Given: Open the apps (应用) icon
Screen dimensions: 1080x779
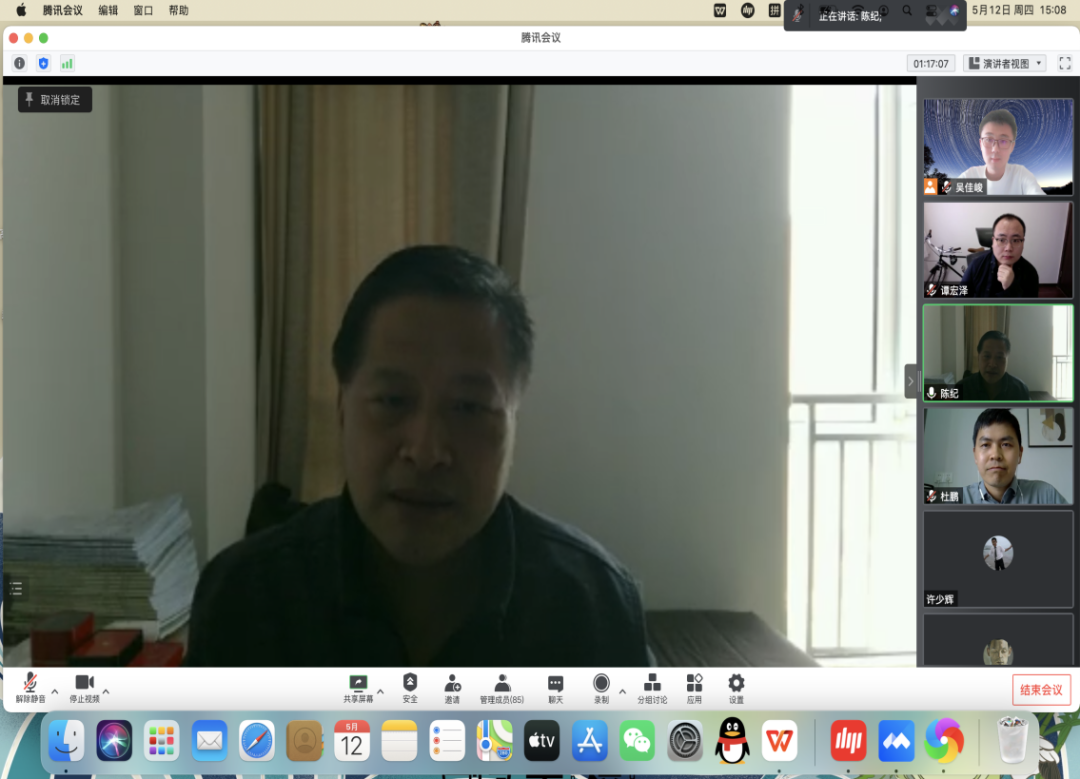Looking at the screenshot, I should pyautogui.click(x=694, y=684).
